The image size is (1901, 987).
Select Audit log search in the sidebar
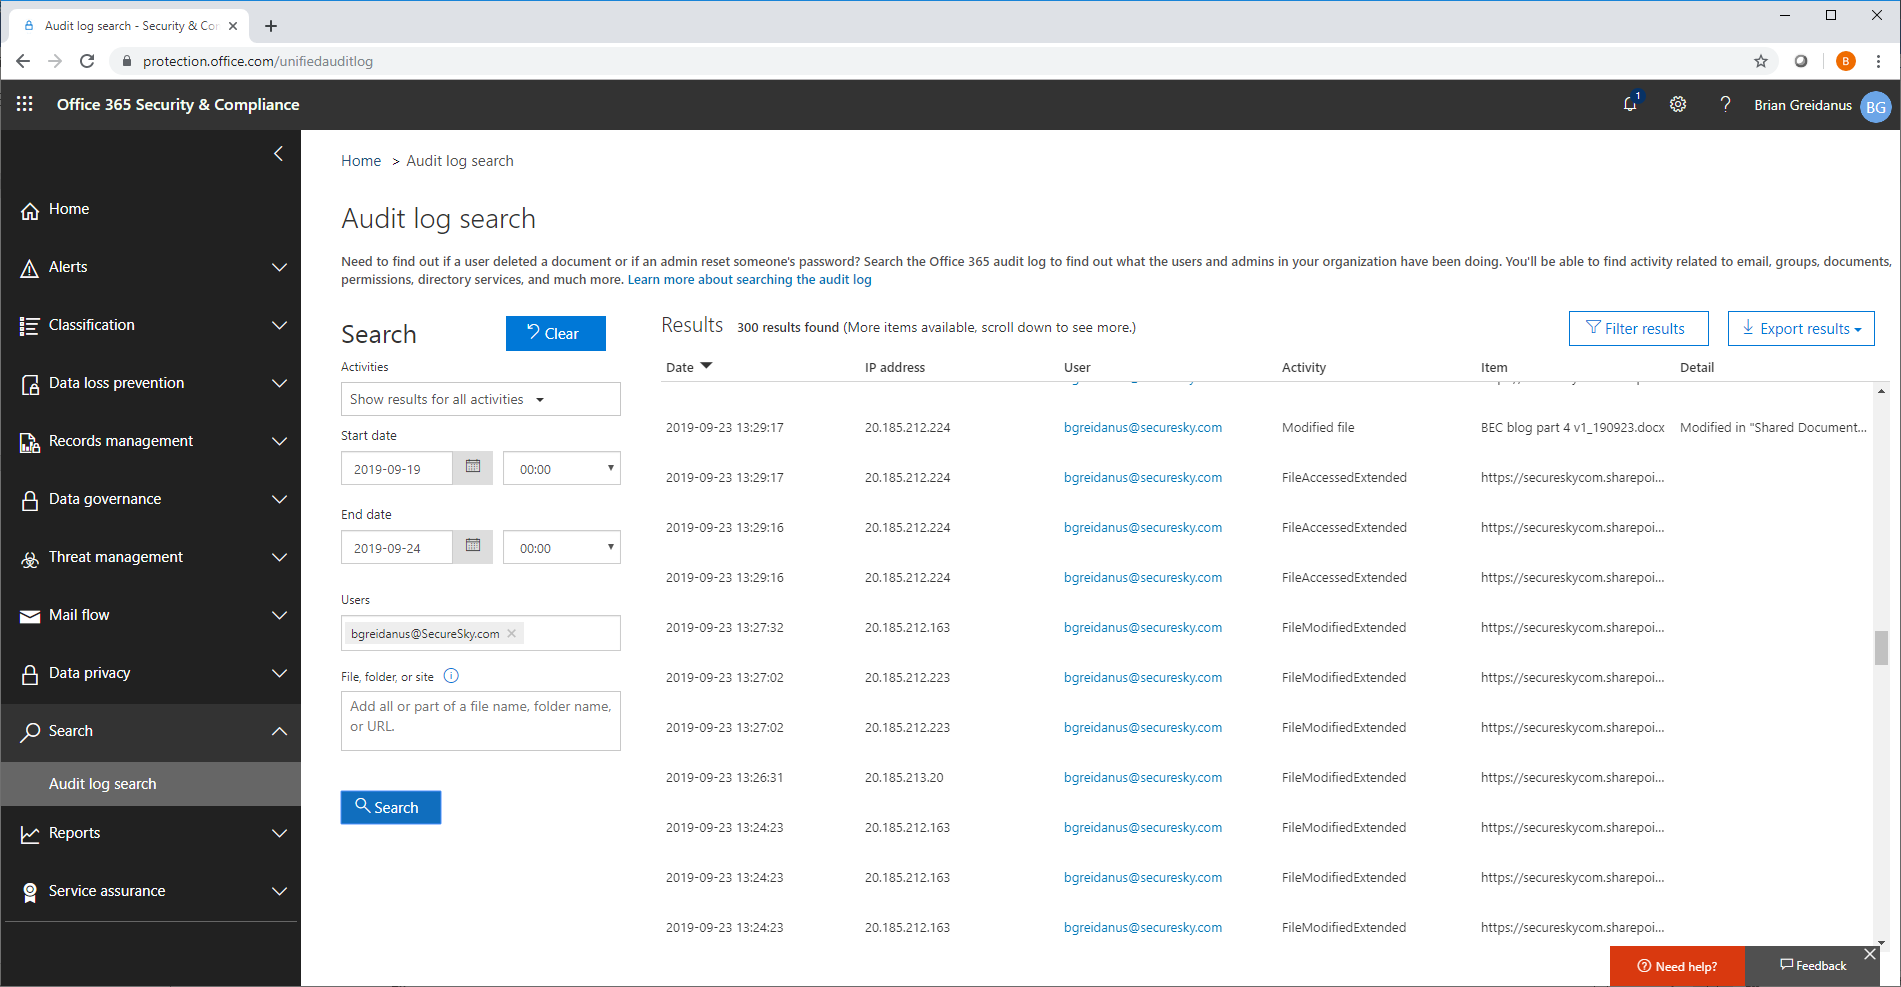pyautogui.click(x=102, y=783)
